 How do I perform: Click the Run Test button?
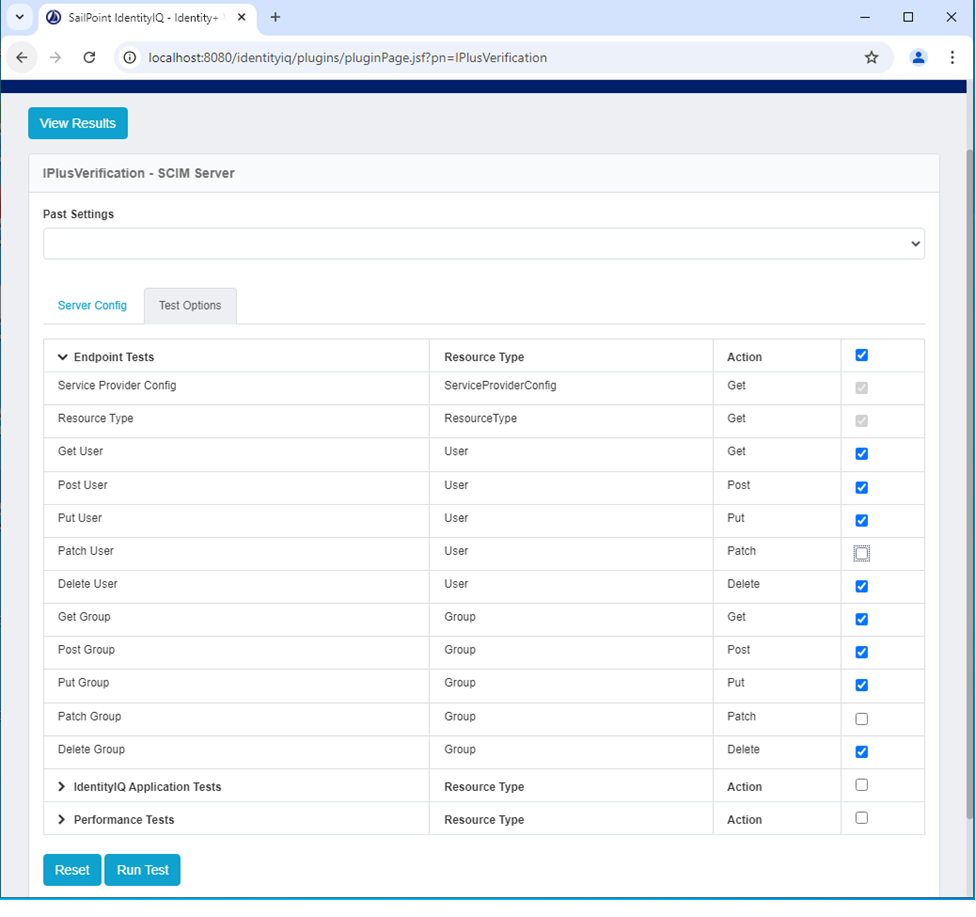click(142, 870)
